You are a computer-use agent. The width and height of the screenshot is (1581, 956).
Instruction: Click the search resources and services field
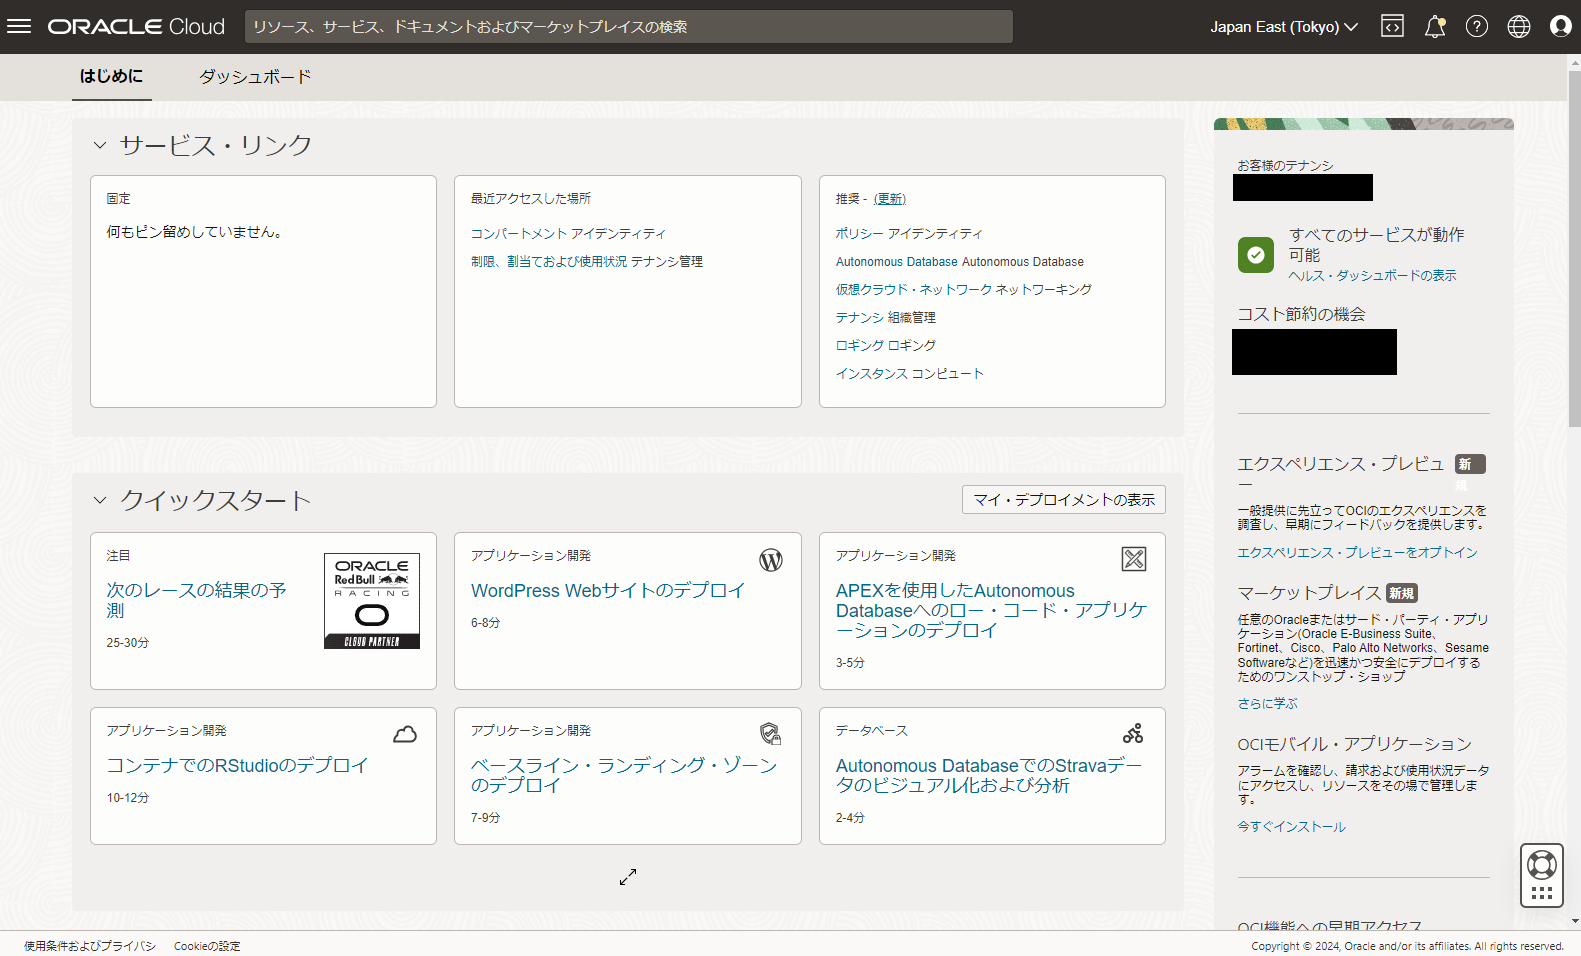coord(628,27)
